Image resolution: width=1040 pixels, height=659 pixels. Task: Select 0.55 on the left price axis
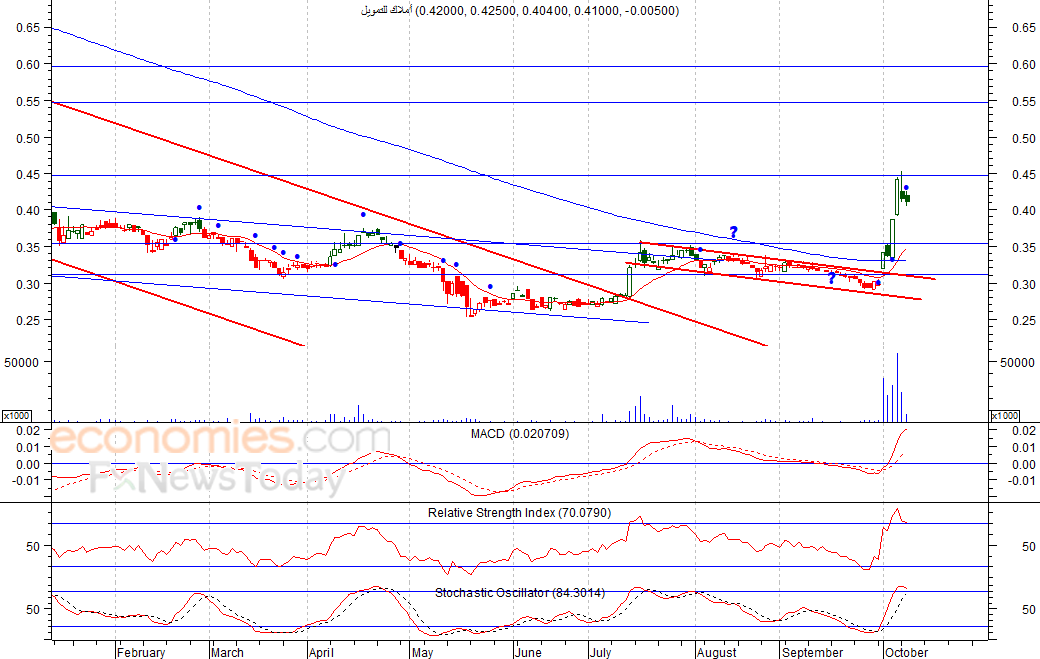tap(29, 101)
